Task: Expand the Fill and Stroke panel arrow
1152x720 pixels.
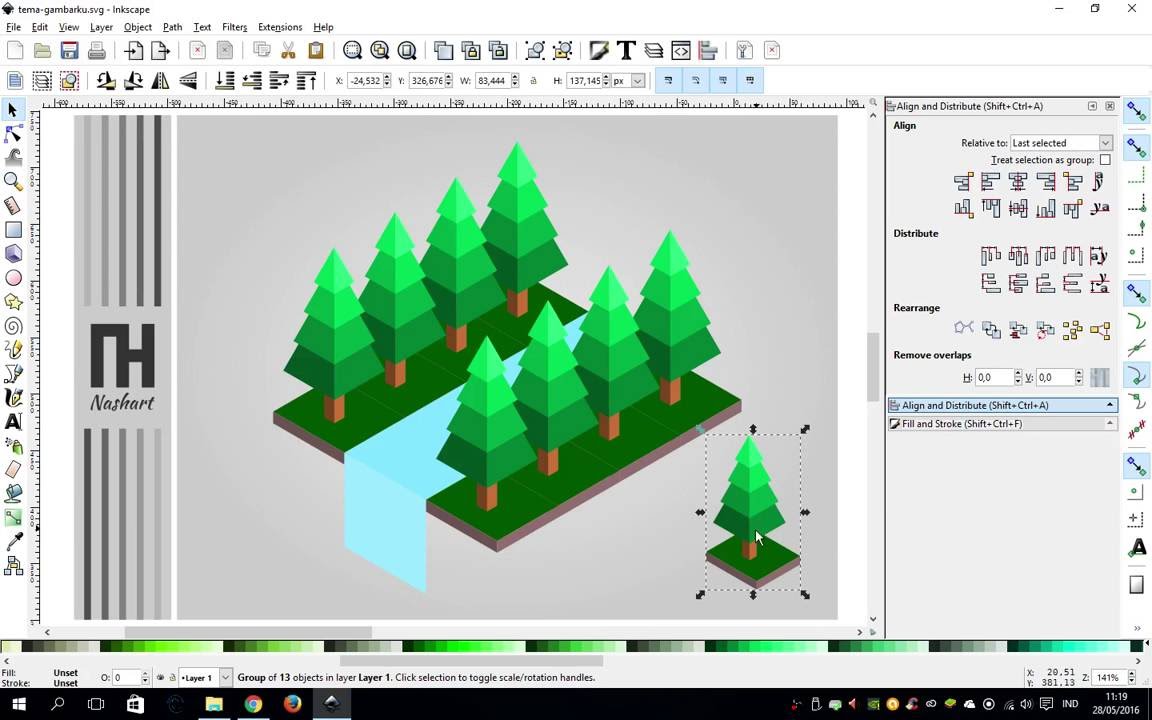Action: click(x=1109, y=423)
